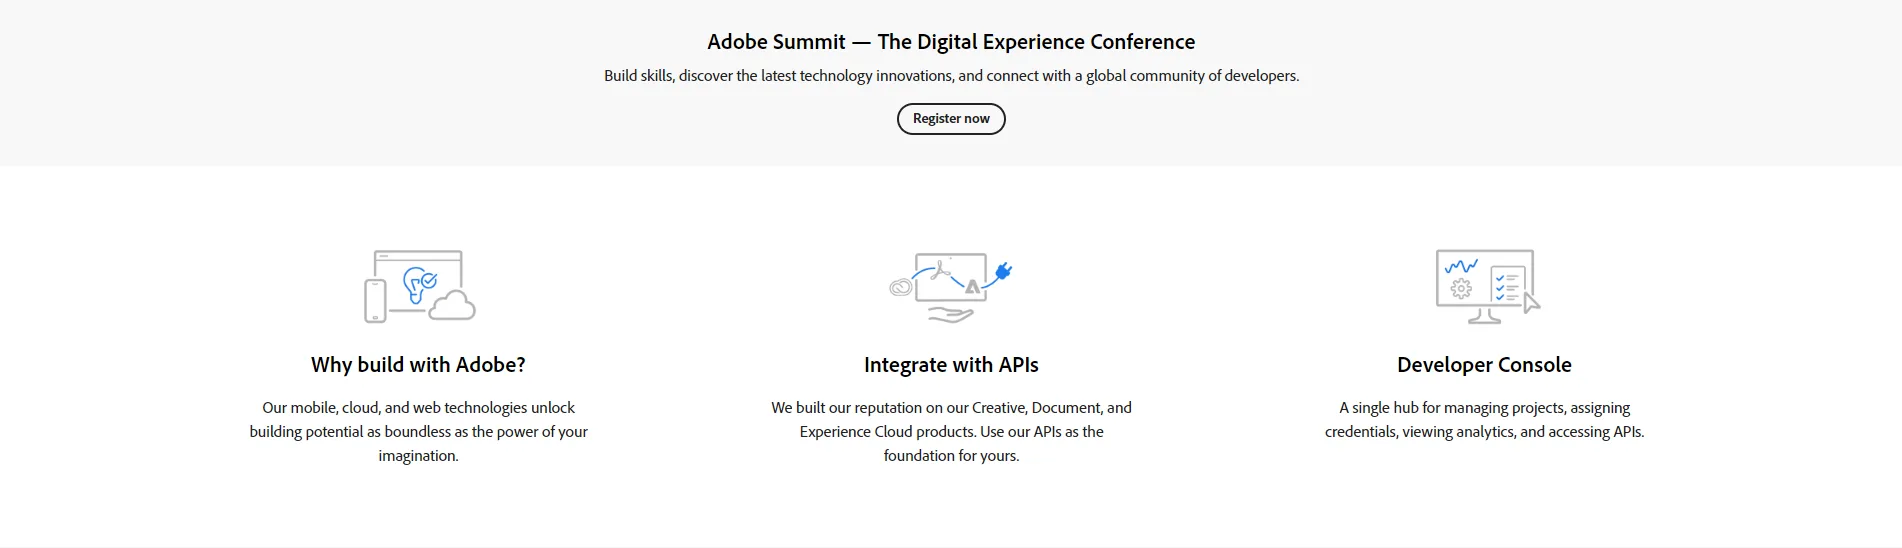
Task: Click the blue line chart on console monitor
Action: pyautogui.click(x=1461, y=266)
